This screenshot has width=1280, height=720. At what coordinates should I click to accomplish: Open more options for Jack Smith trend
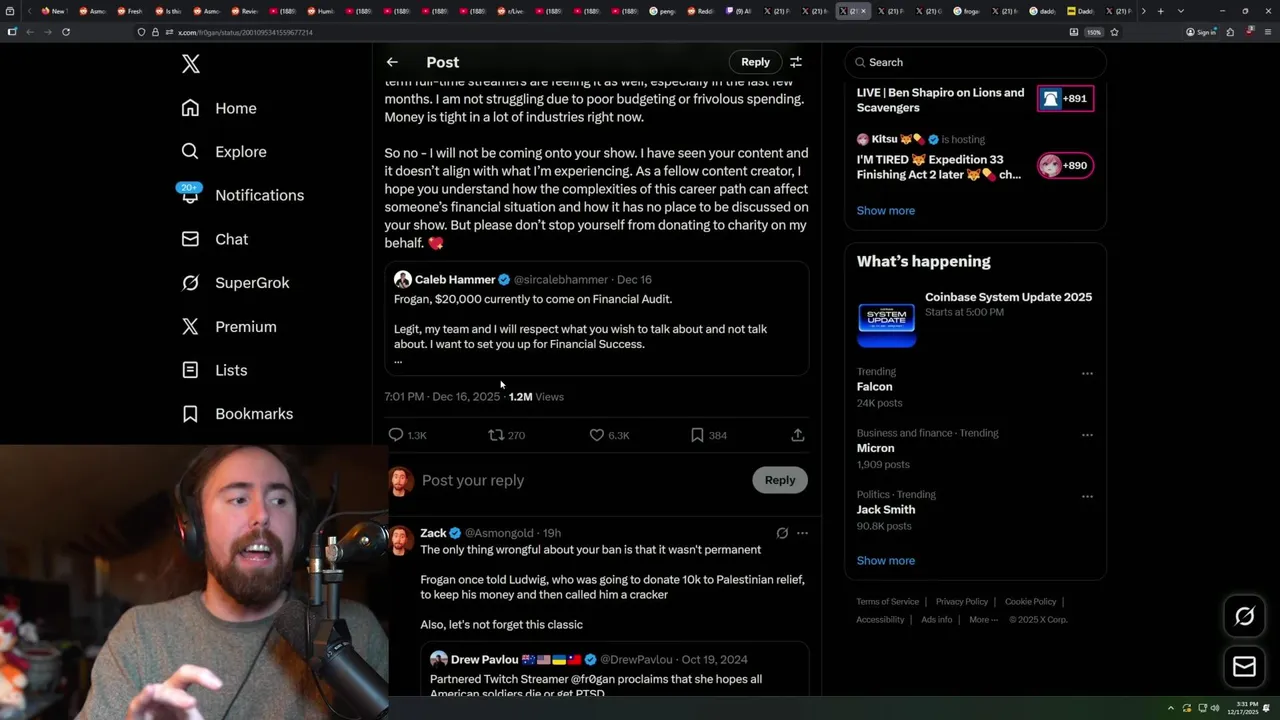pyautogui.click(x=1087, y=496)
